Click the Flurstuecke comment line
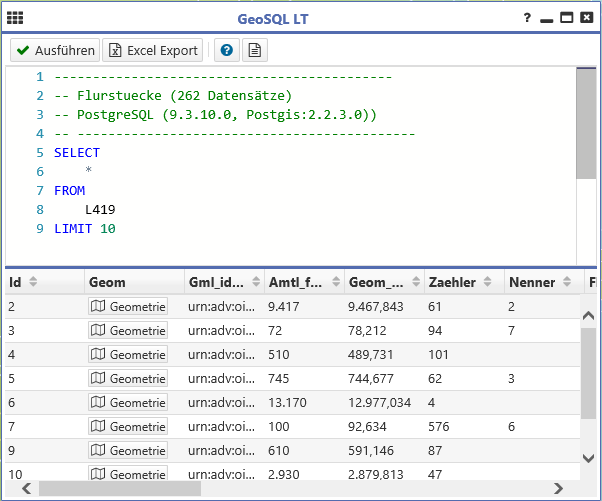This screenshot has width=602, height=501. coord(173,96)
